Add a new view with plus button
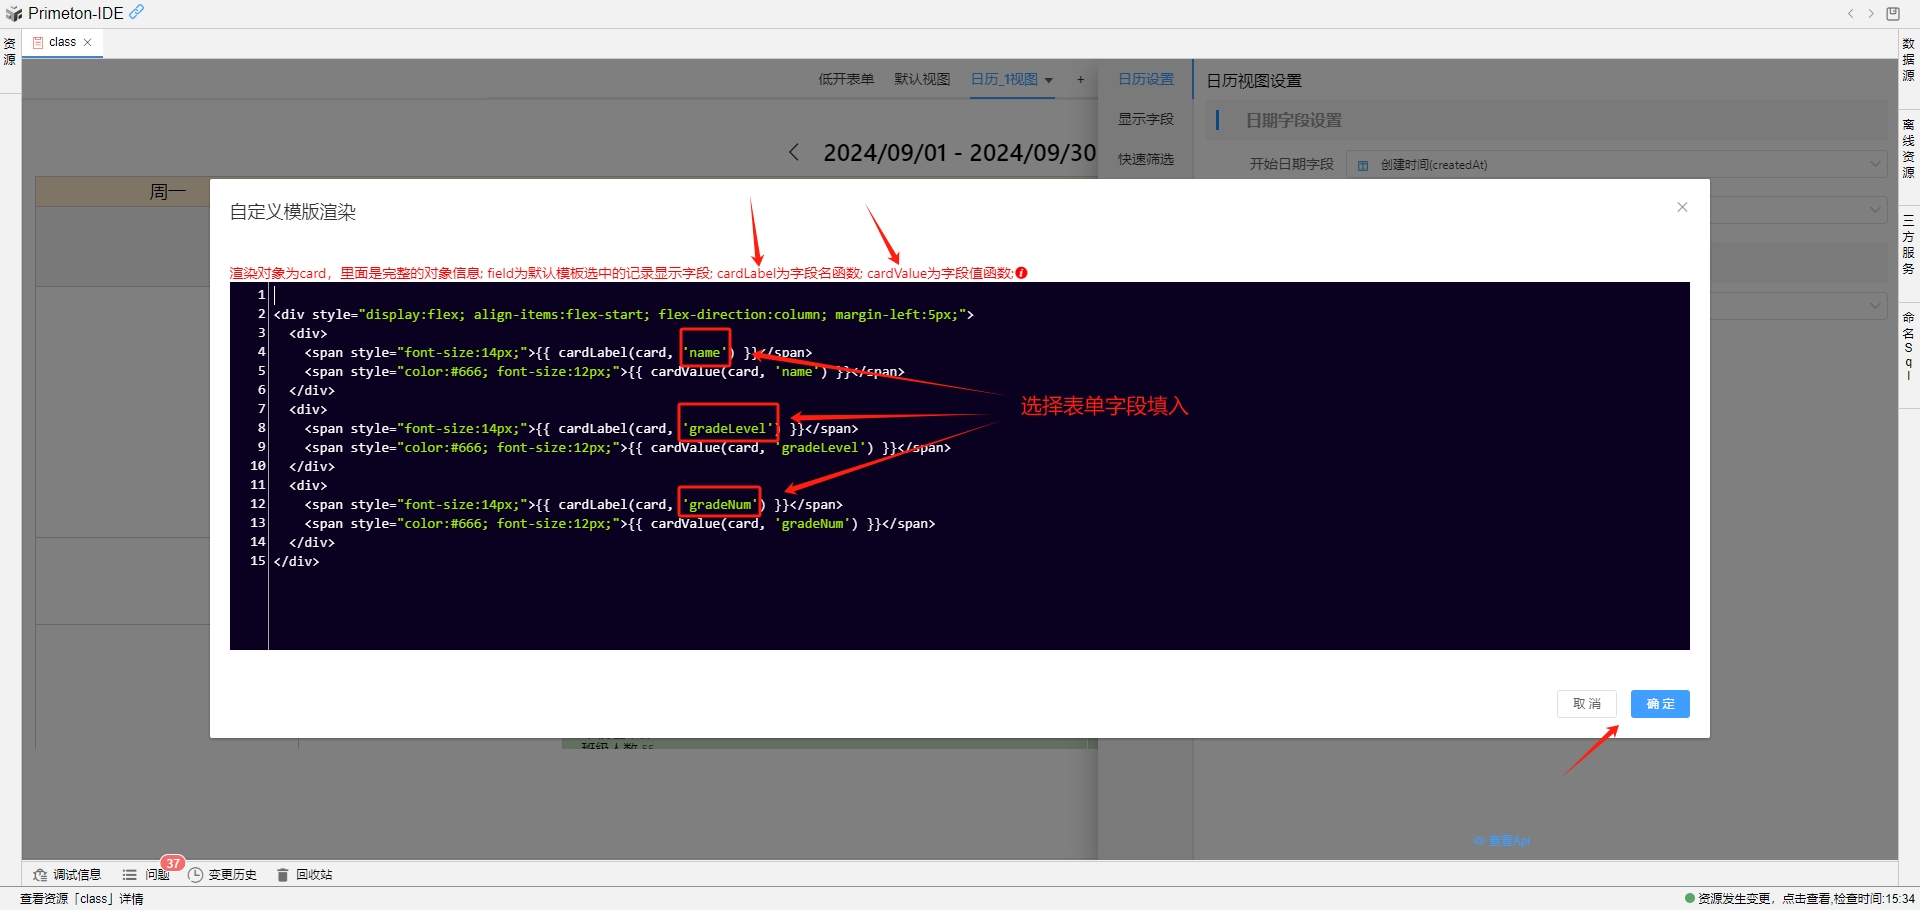 point(1080,80)
